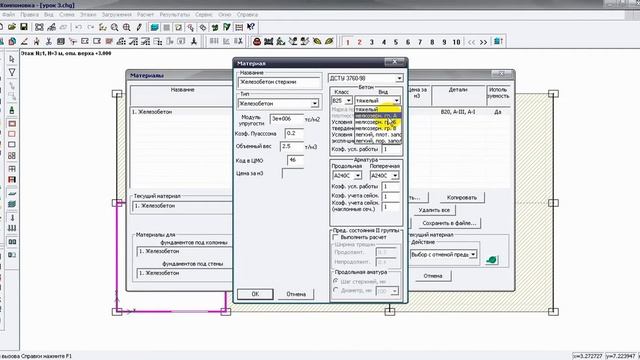Image resolution: width=640 pixels, height=360 pixels.
Task: Click the Модуль упругости input field
Action: [x=287, y=119]
